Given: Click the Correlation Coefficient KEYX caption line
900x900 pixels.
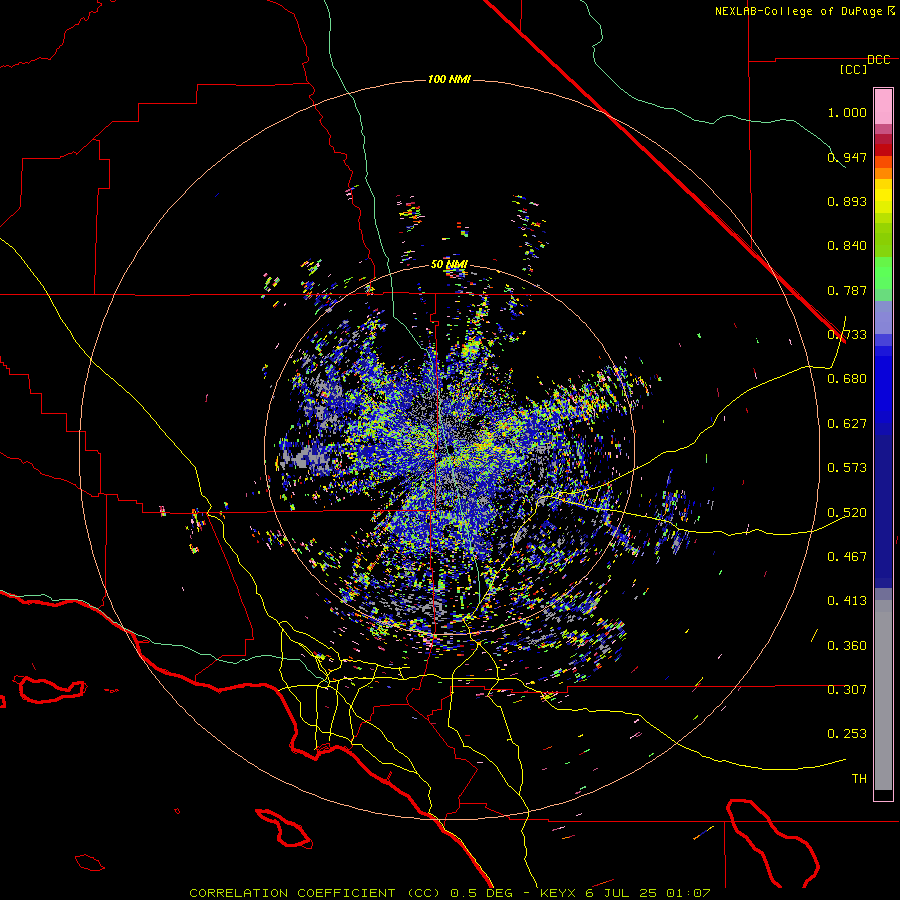Looking at the screenshot, I should (450, 893).
